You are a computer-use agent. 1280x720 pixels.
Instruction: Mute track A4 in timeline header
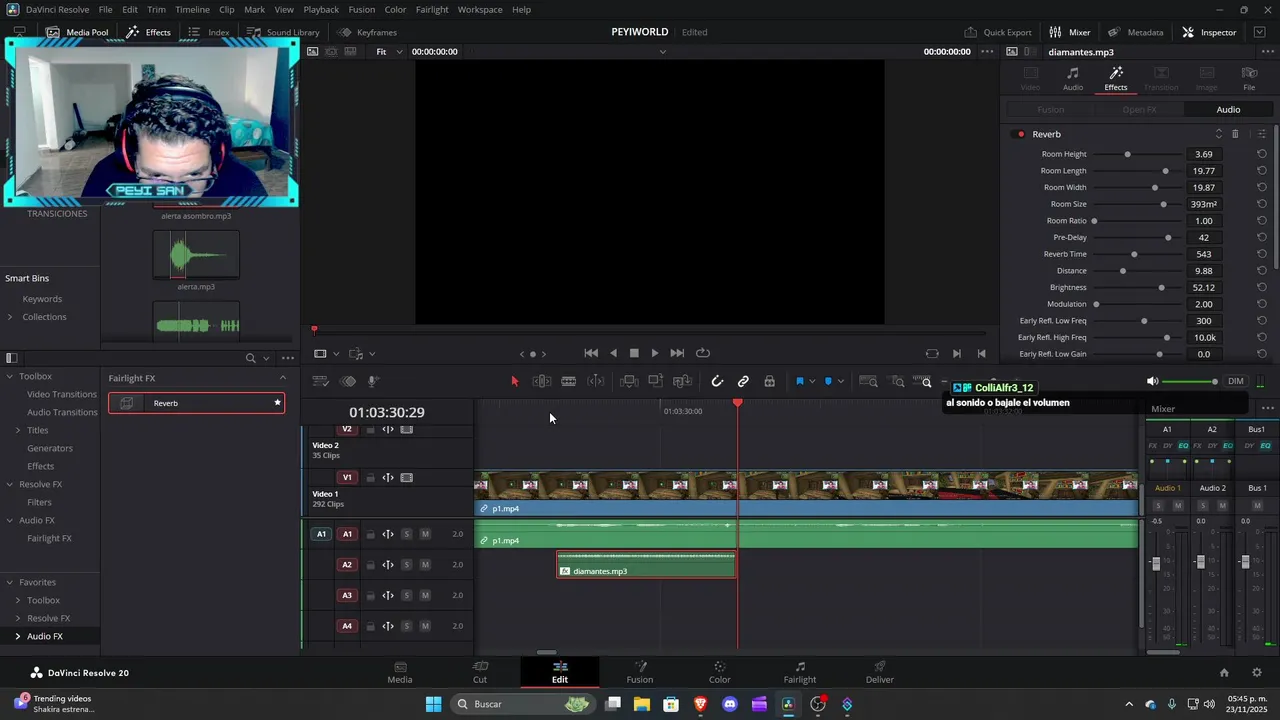425,626
